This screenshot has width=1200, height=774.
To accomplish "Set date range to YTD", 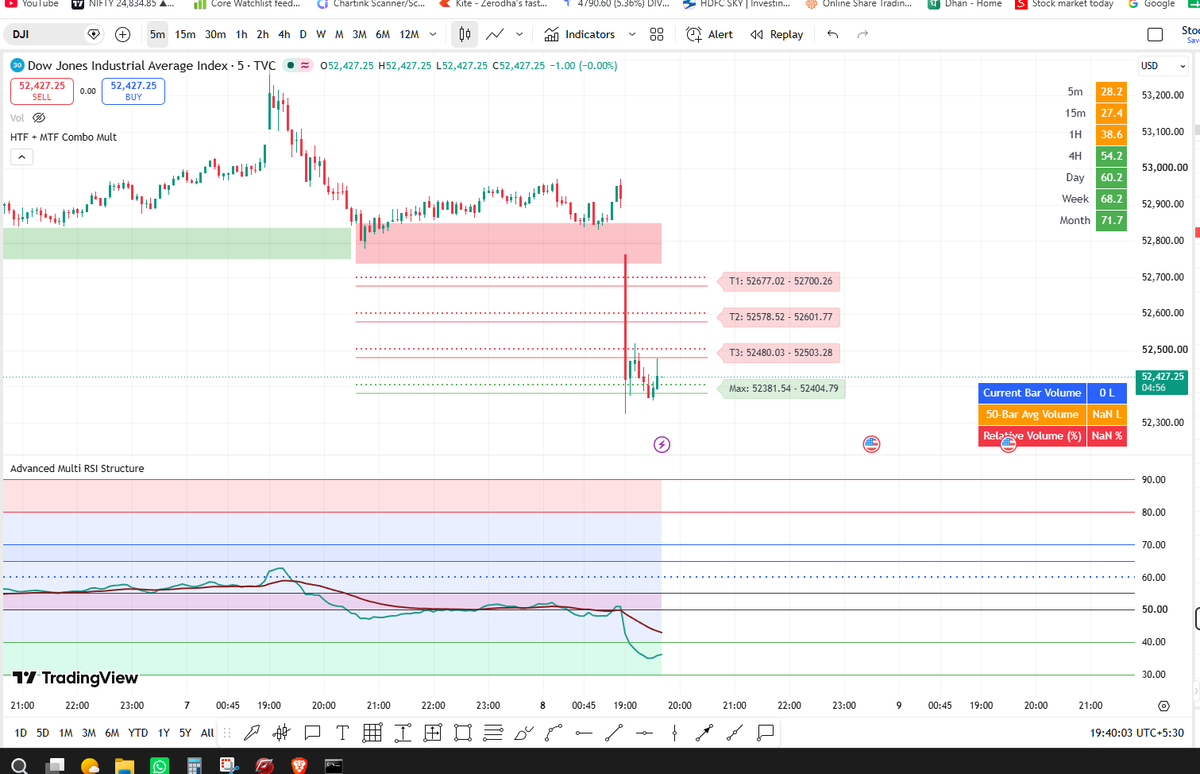I will pyautogui.click(x=136, y=732).
